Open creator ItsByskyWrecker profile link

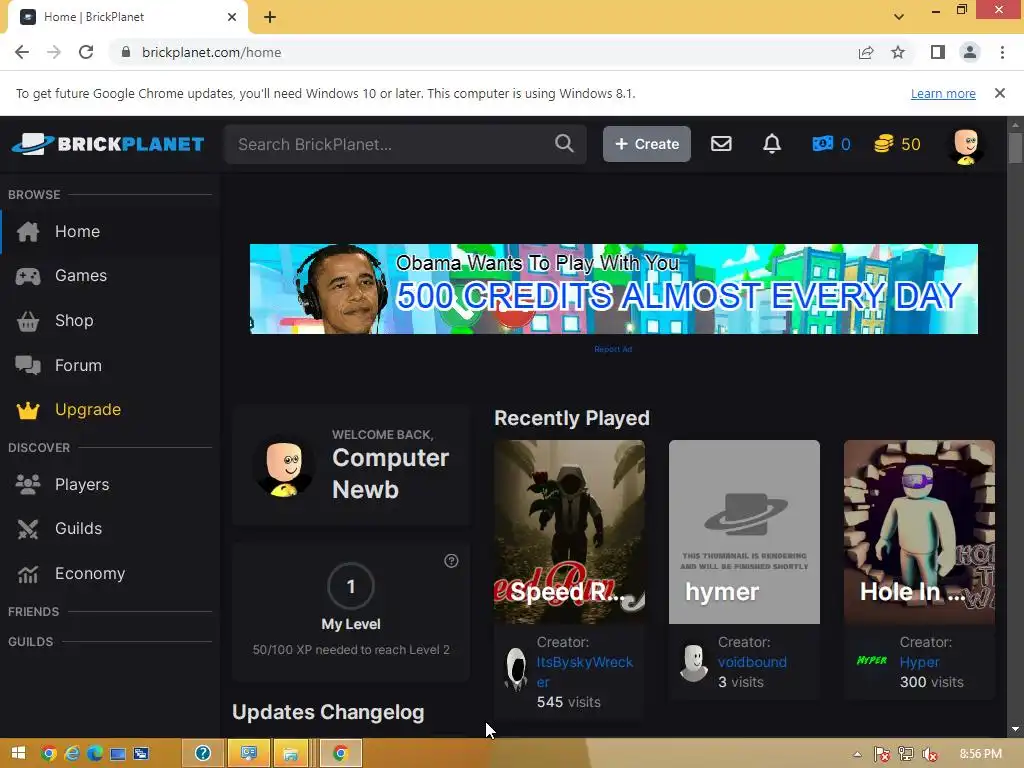tap(584, 671)
